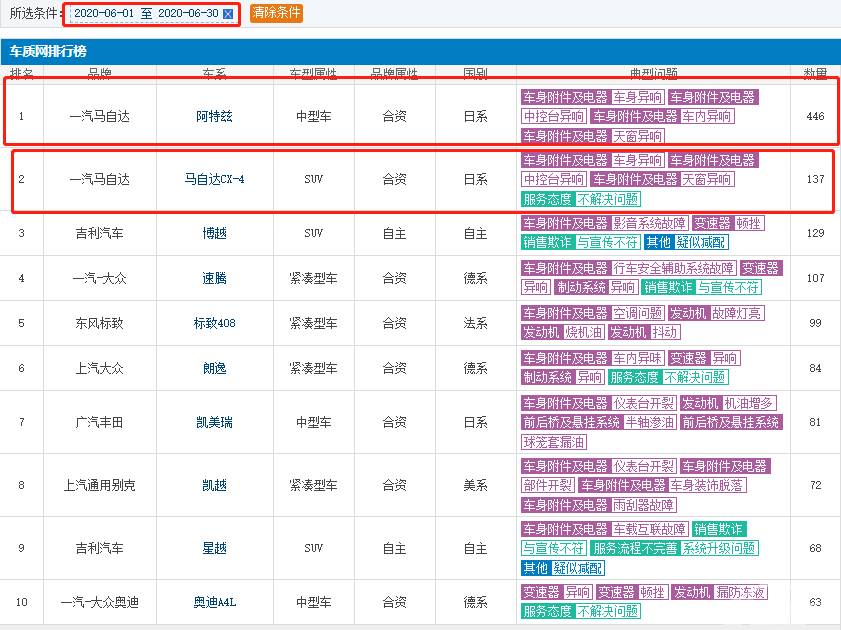Open the 标致408 series link
This screenshot has width=841, height=630.
(x=213, y=323)
